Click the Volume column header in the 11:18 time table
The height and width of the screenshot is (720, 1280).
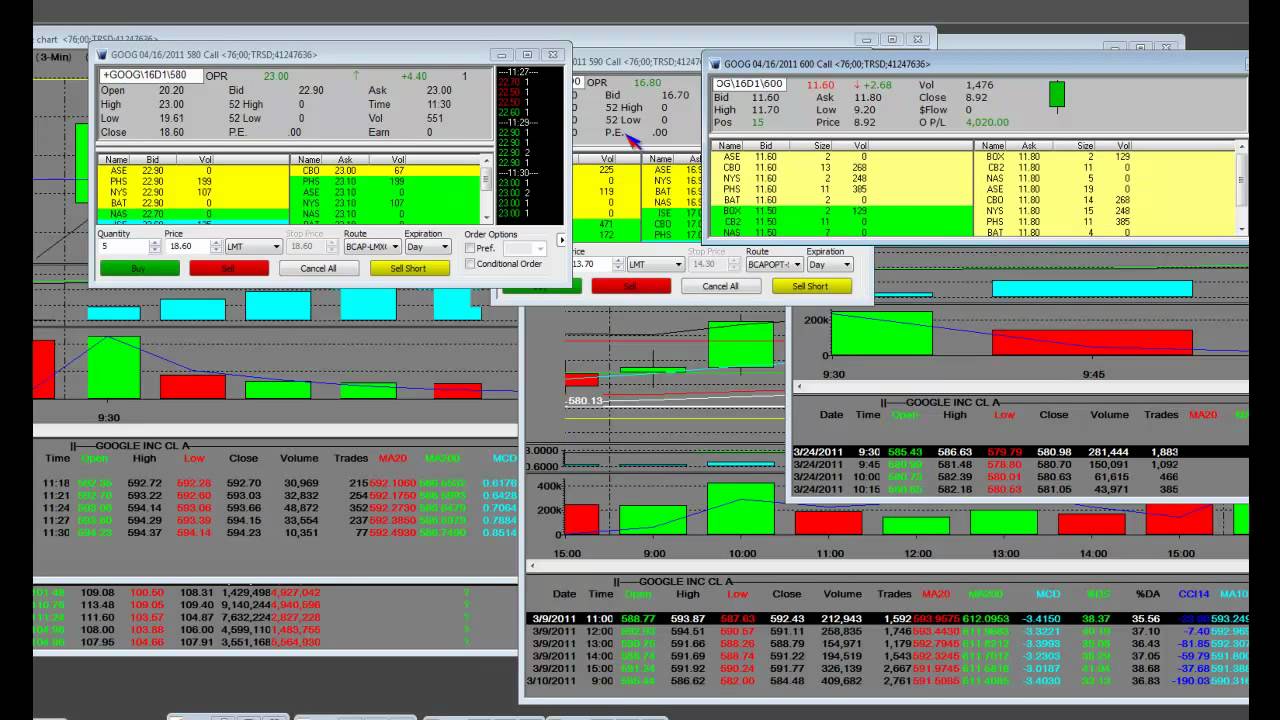[300, 458]
